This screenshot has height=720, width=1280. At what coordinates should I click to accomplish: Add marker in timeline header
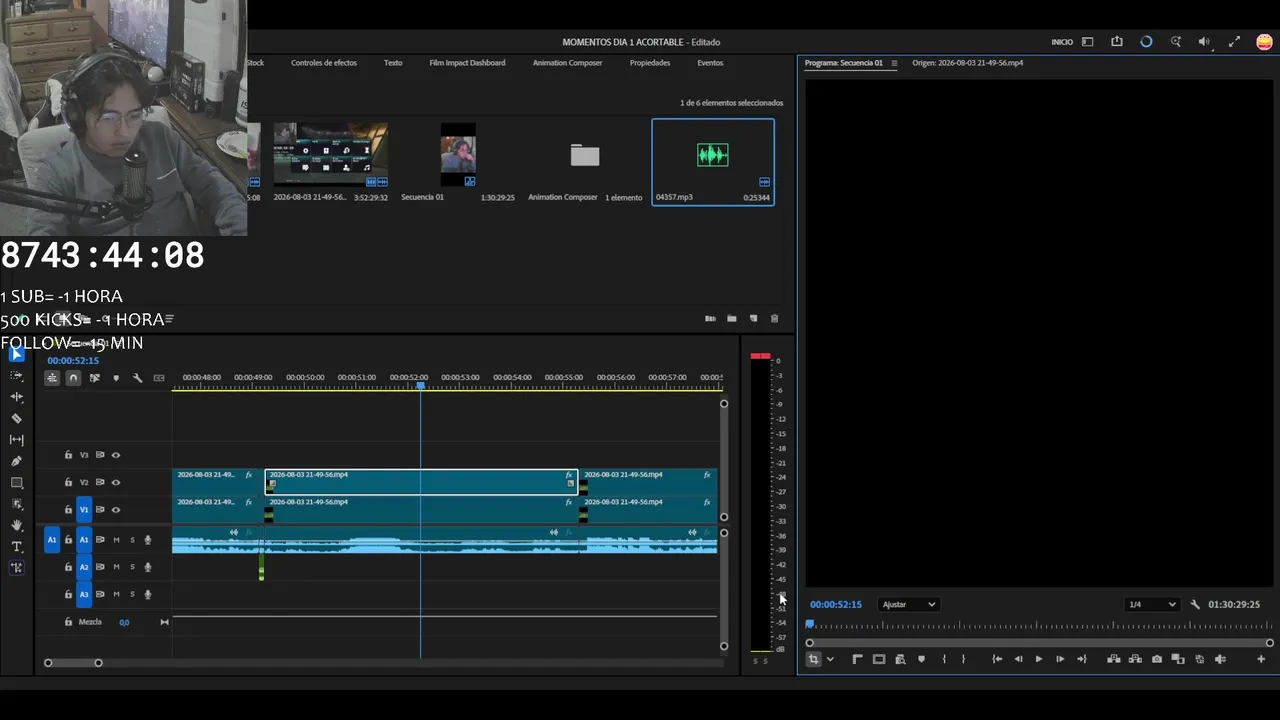tap(116, 378)
